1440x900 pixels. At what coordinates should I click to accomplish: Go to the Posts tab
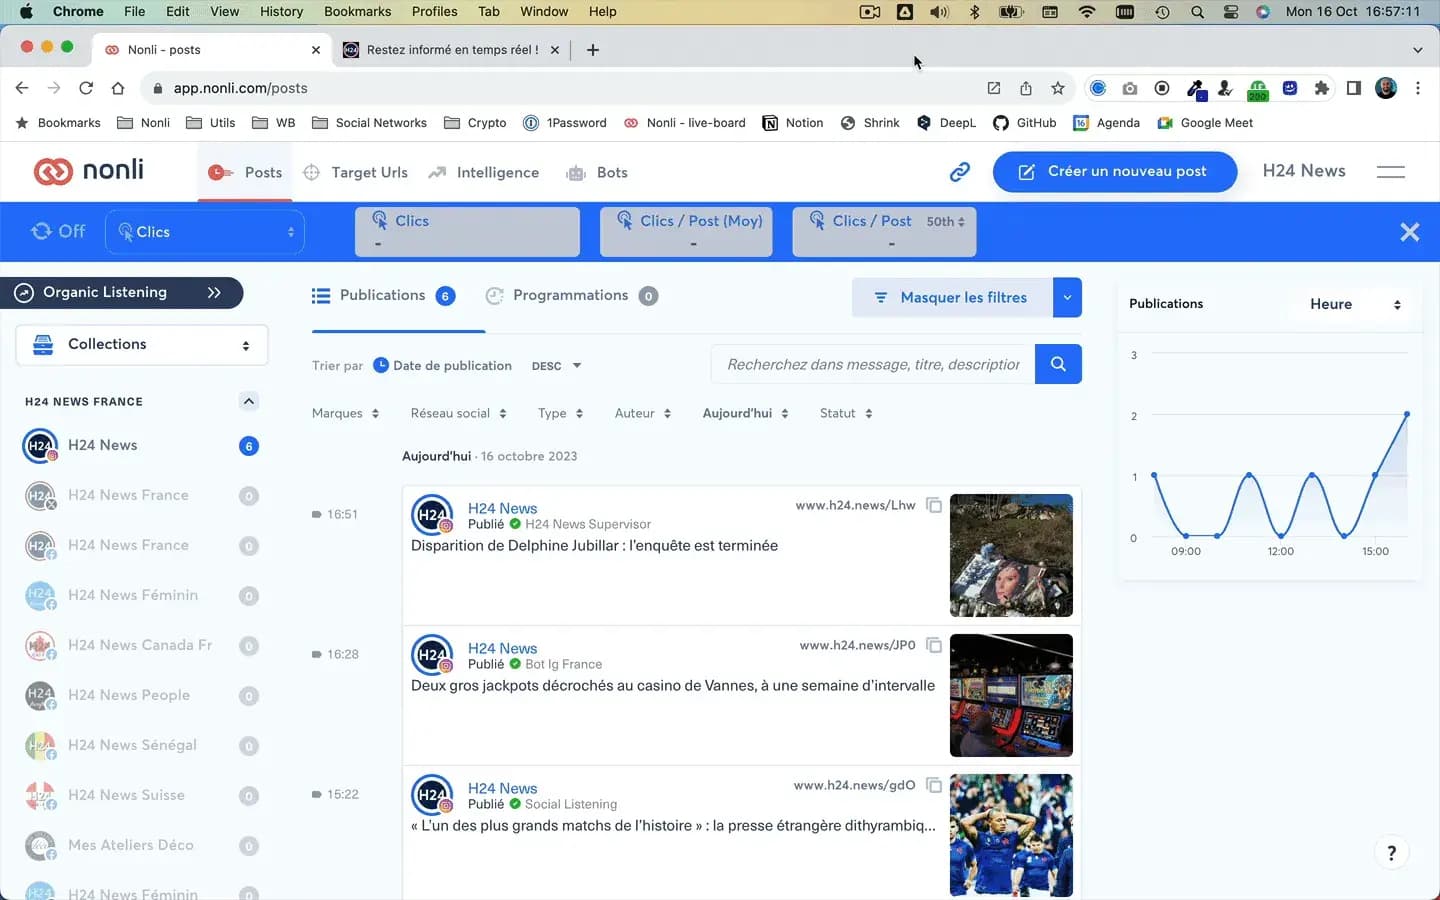(x=245, y=172)
